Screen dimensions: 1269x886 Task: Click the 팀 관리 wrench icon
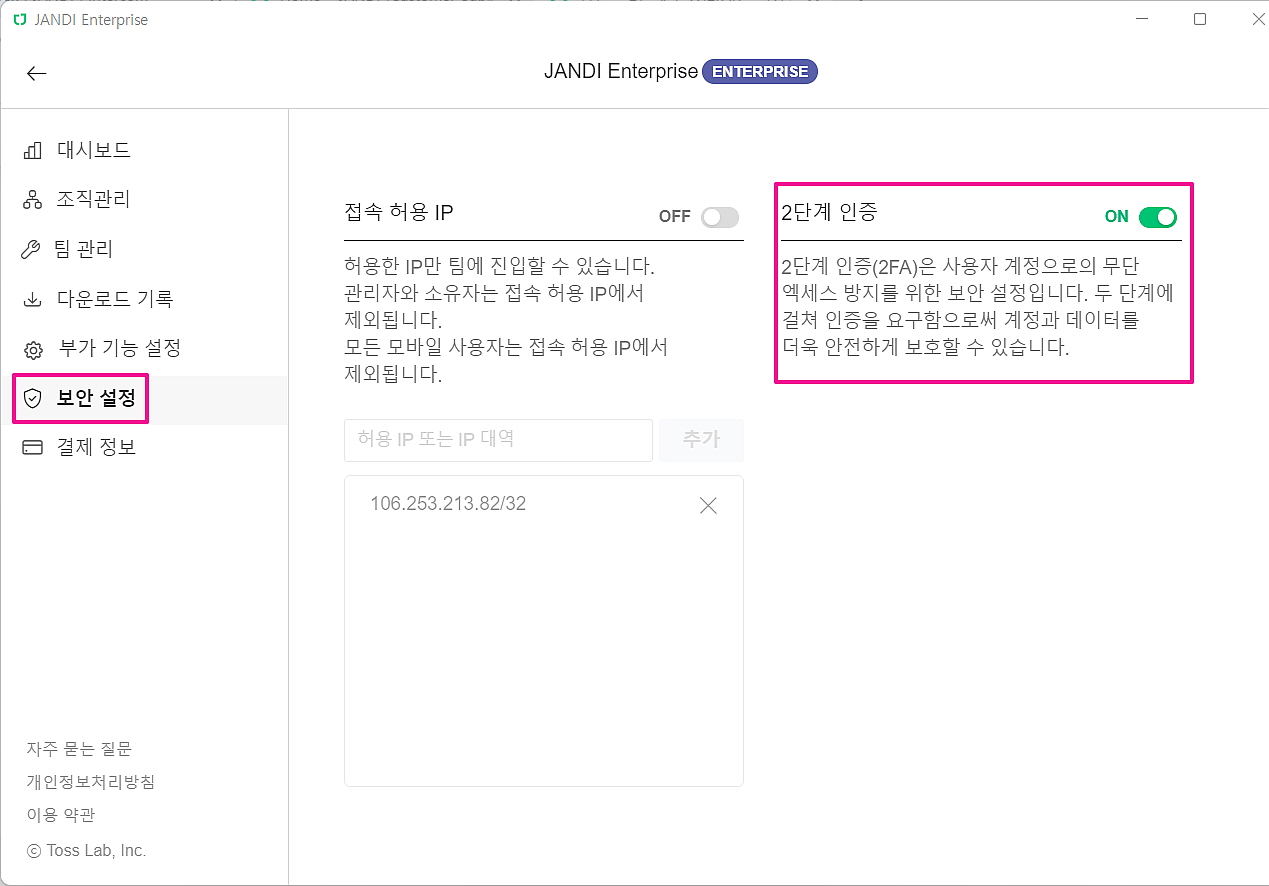[x=32, y=250]
